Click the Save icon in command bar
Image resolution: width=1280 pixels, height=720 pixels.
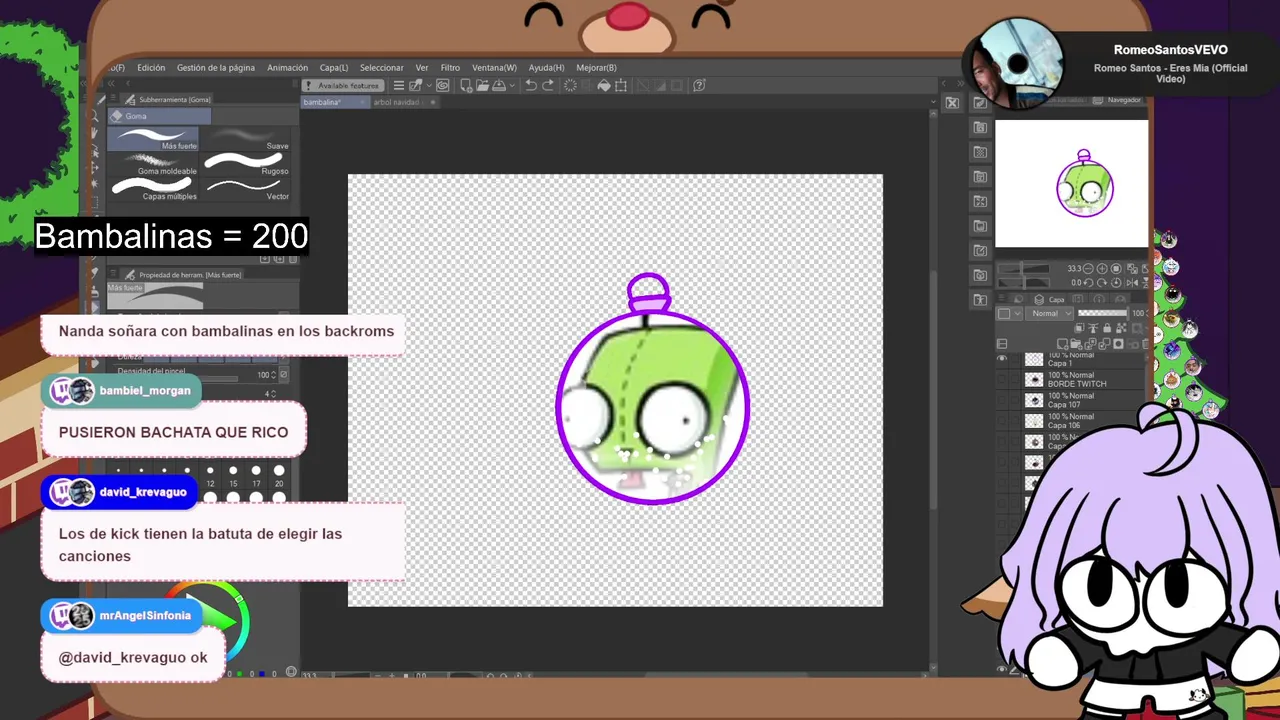(501, 85)
